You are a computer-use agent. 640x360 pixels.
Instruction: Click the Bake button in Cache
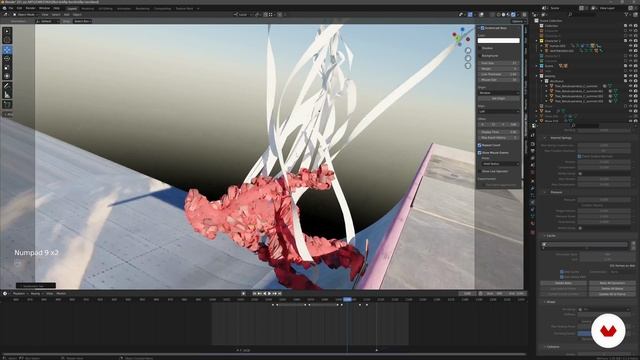coord(563,283)
